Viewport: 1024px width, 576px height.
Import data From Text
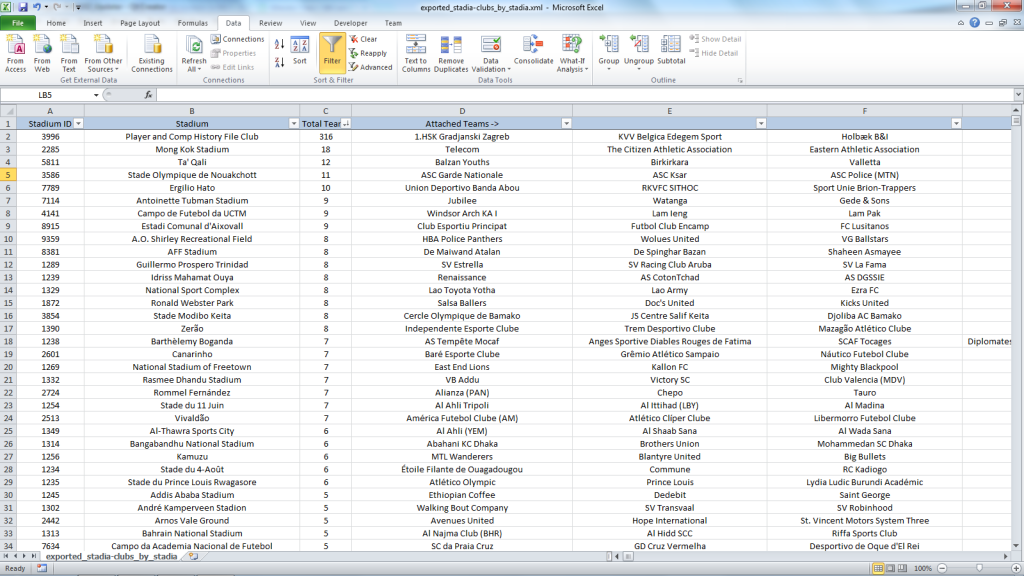[x=69, y=54]
